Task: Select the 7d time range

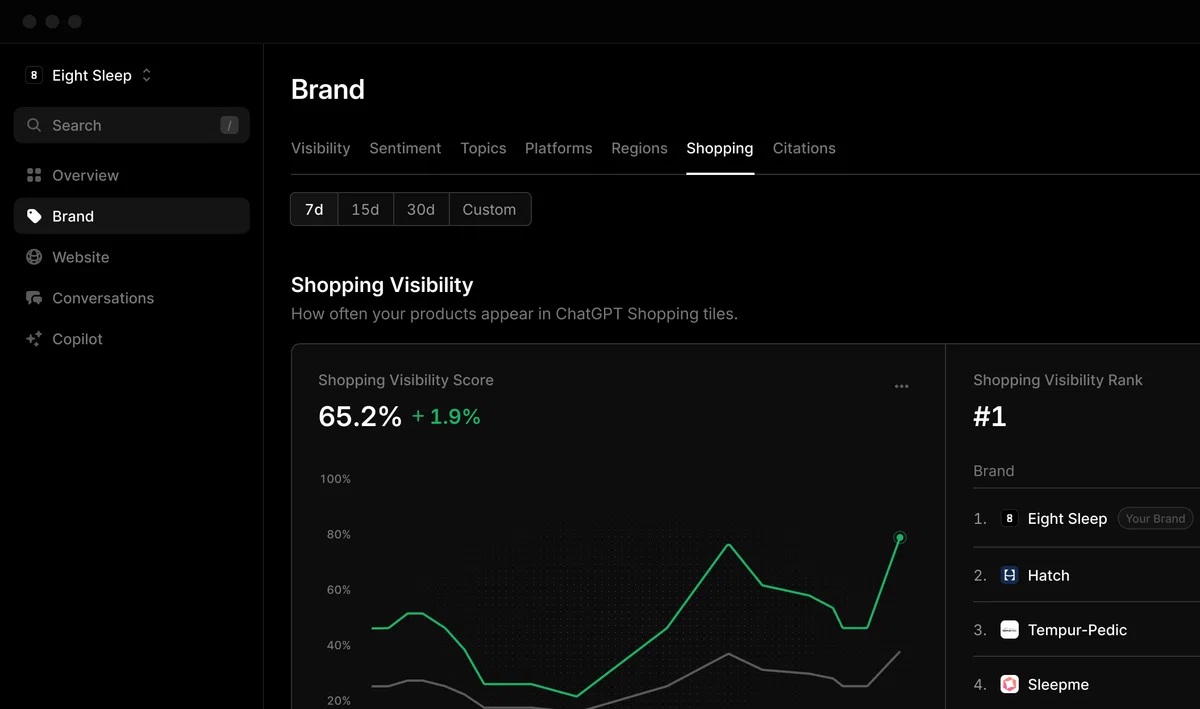Action: tap(314, 209)
